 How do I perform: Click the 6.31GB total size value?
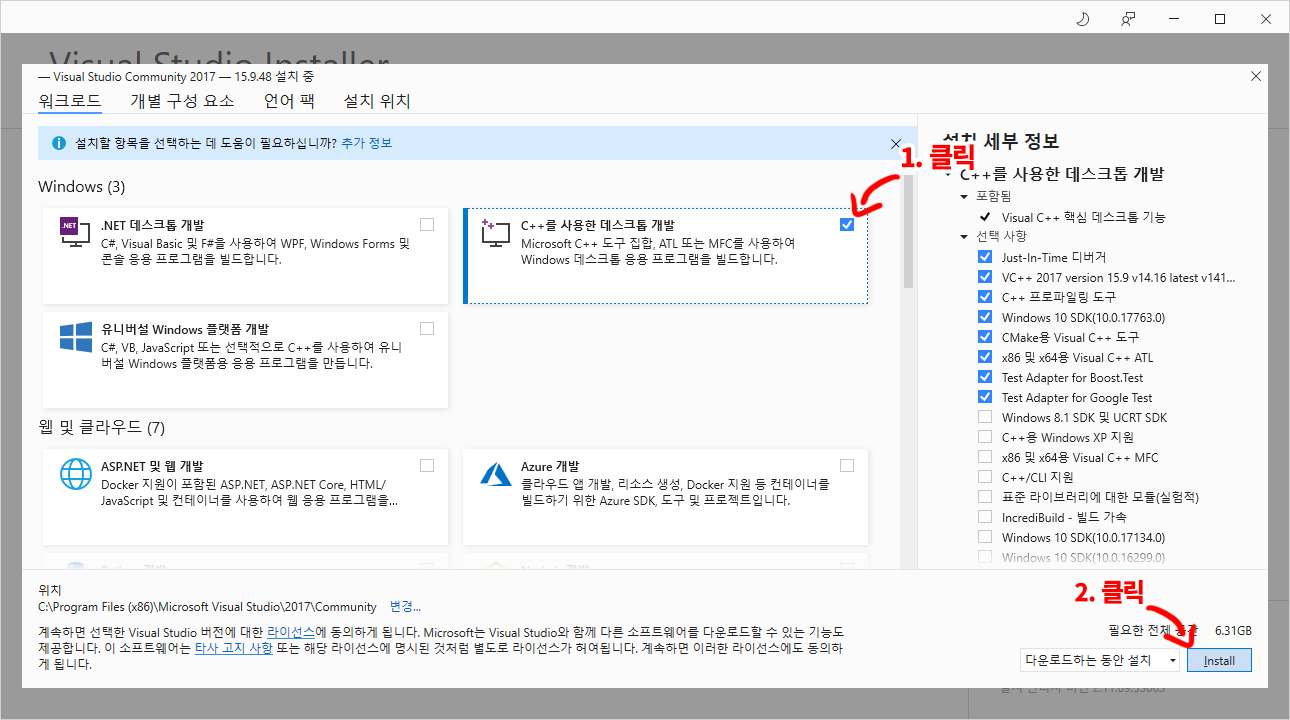[x=1233, y=631]
